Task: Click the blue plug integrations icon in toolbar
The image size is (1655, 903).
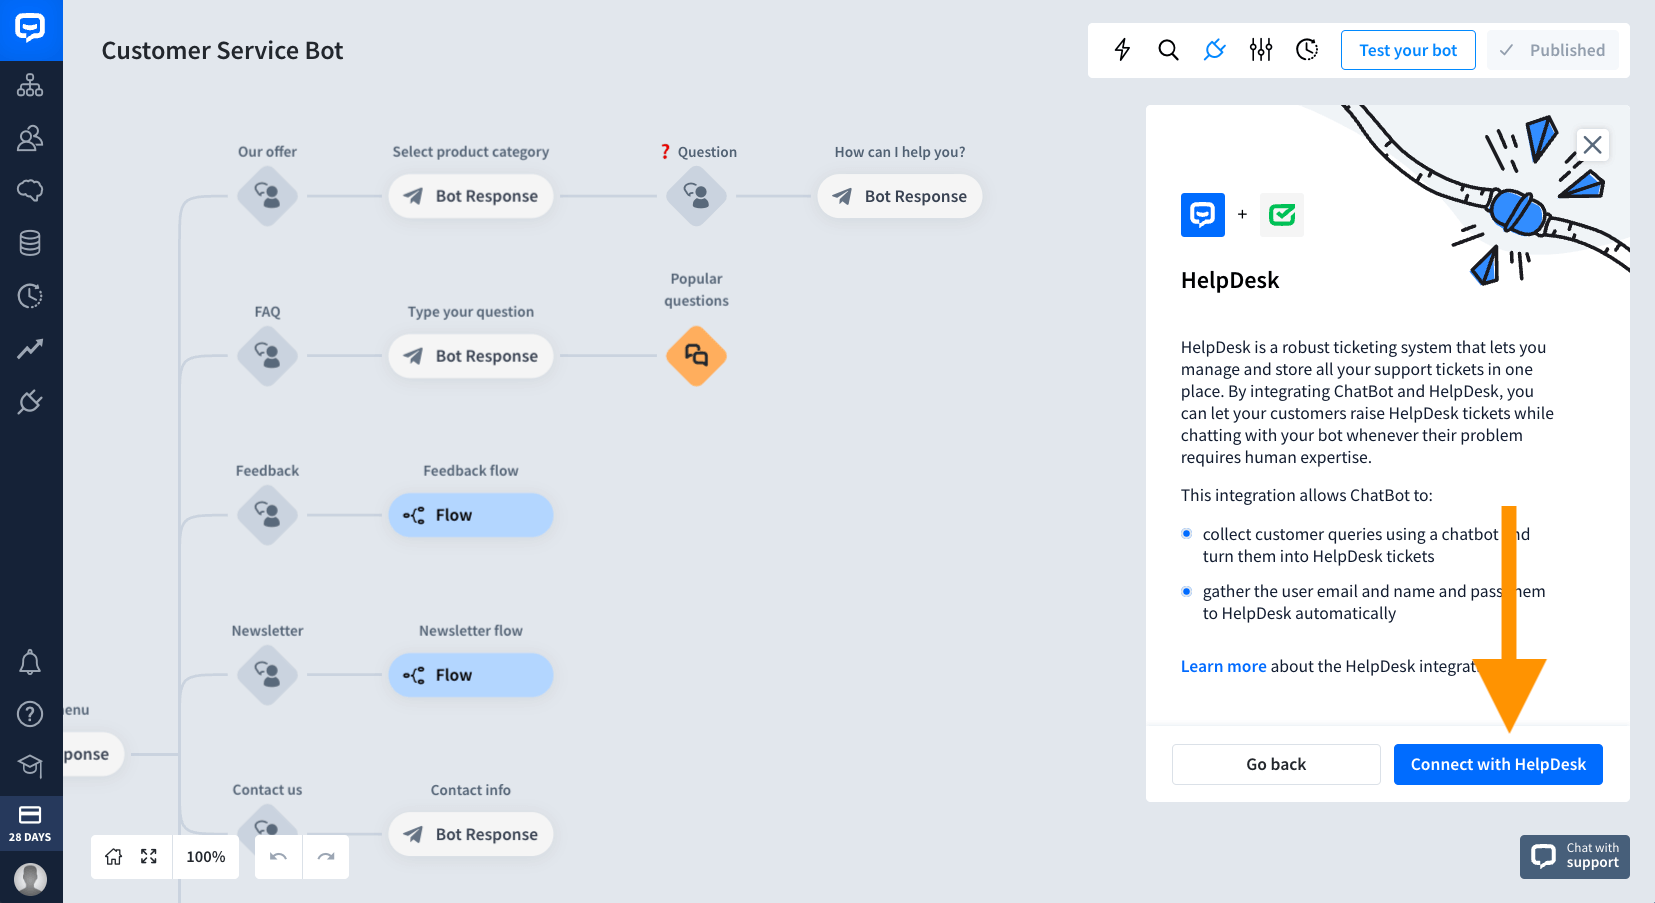Action: click(1214, 50)
